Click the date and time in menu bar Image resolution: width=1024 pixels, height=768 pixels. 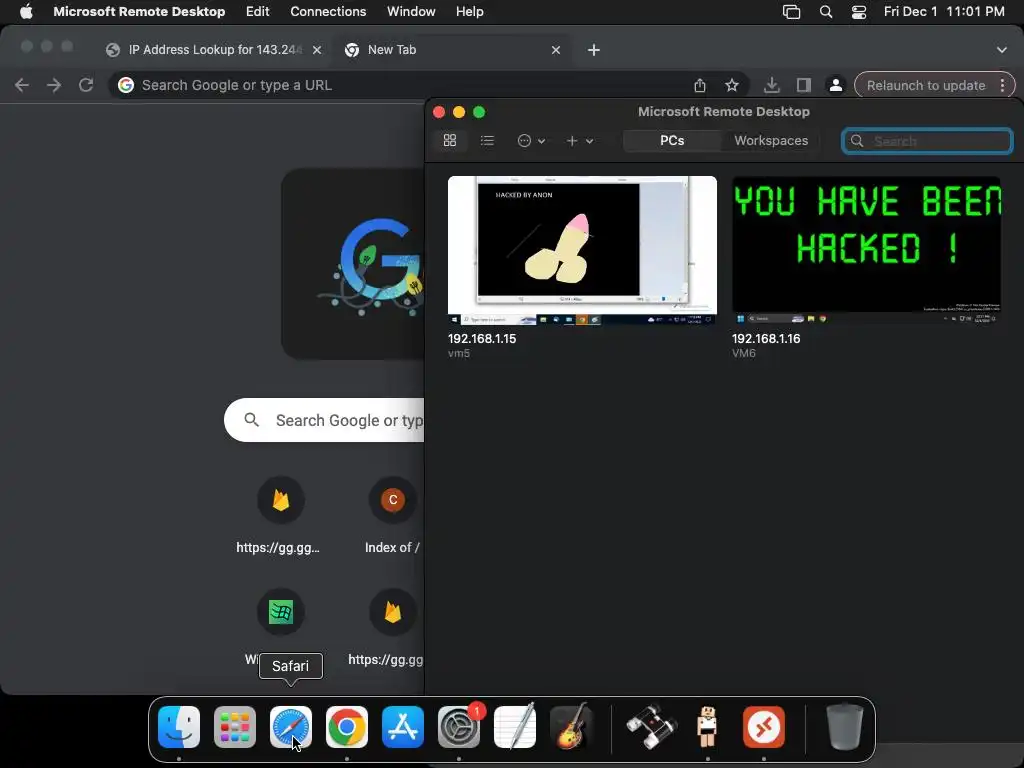(x=944, y=12)
